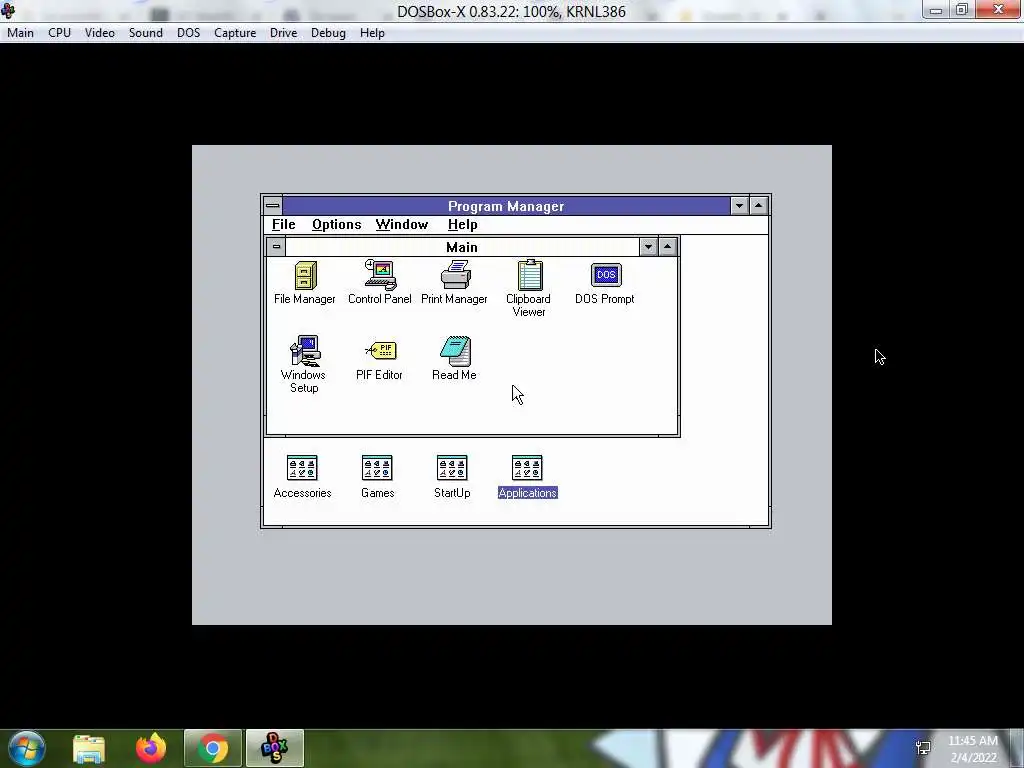Open the Options menu

336,225
